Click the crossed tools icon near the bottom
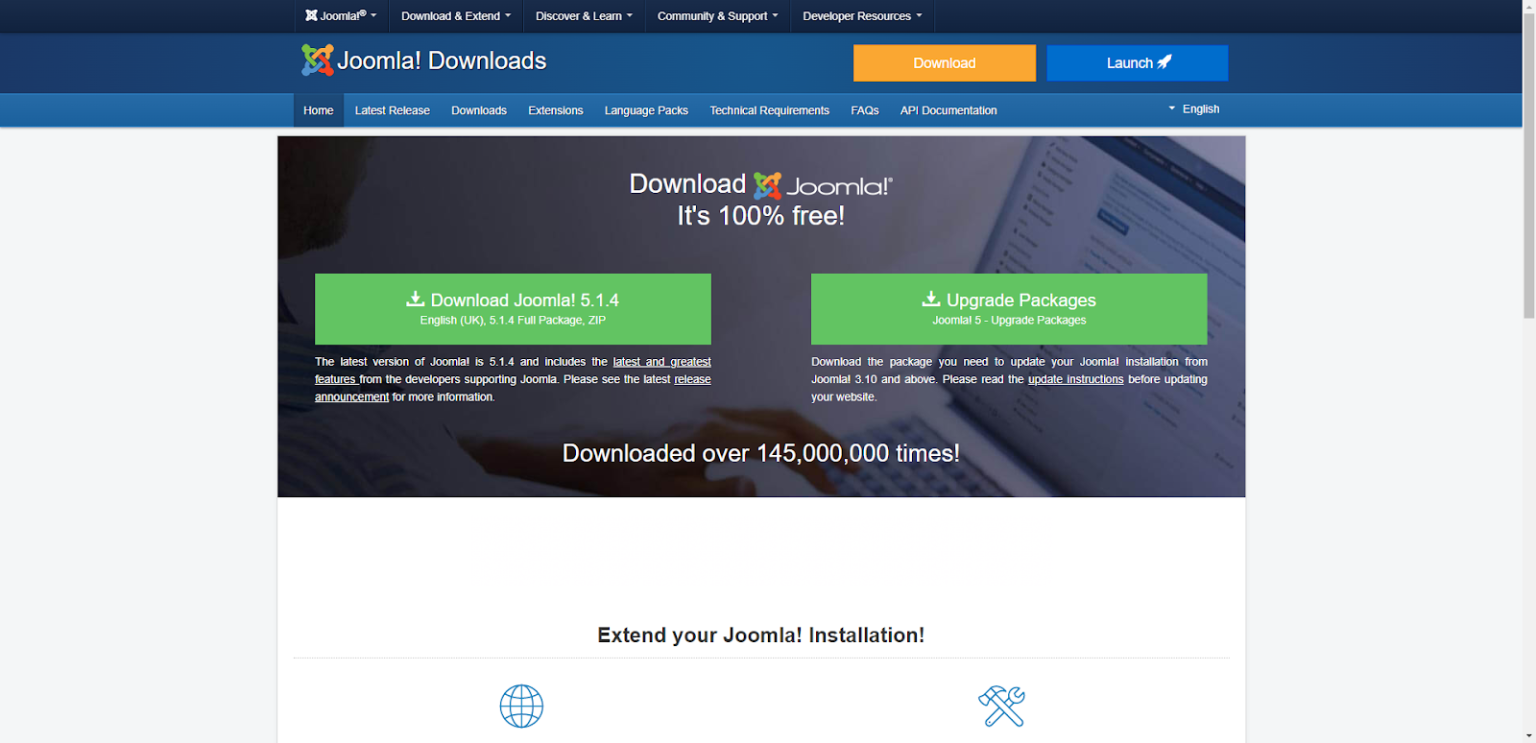The height and width of the screenshot is (743, 1536). coord(1001,706)
